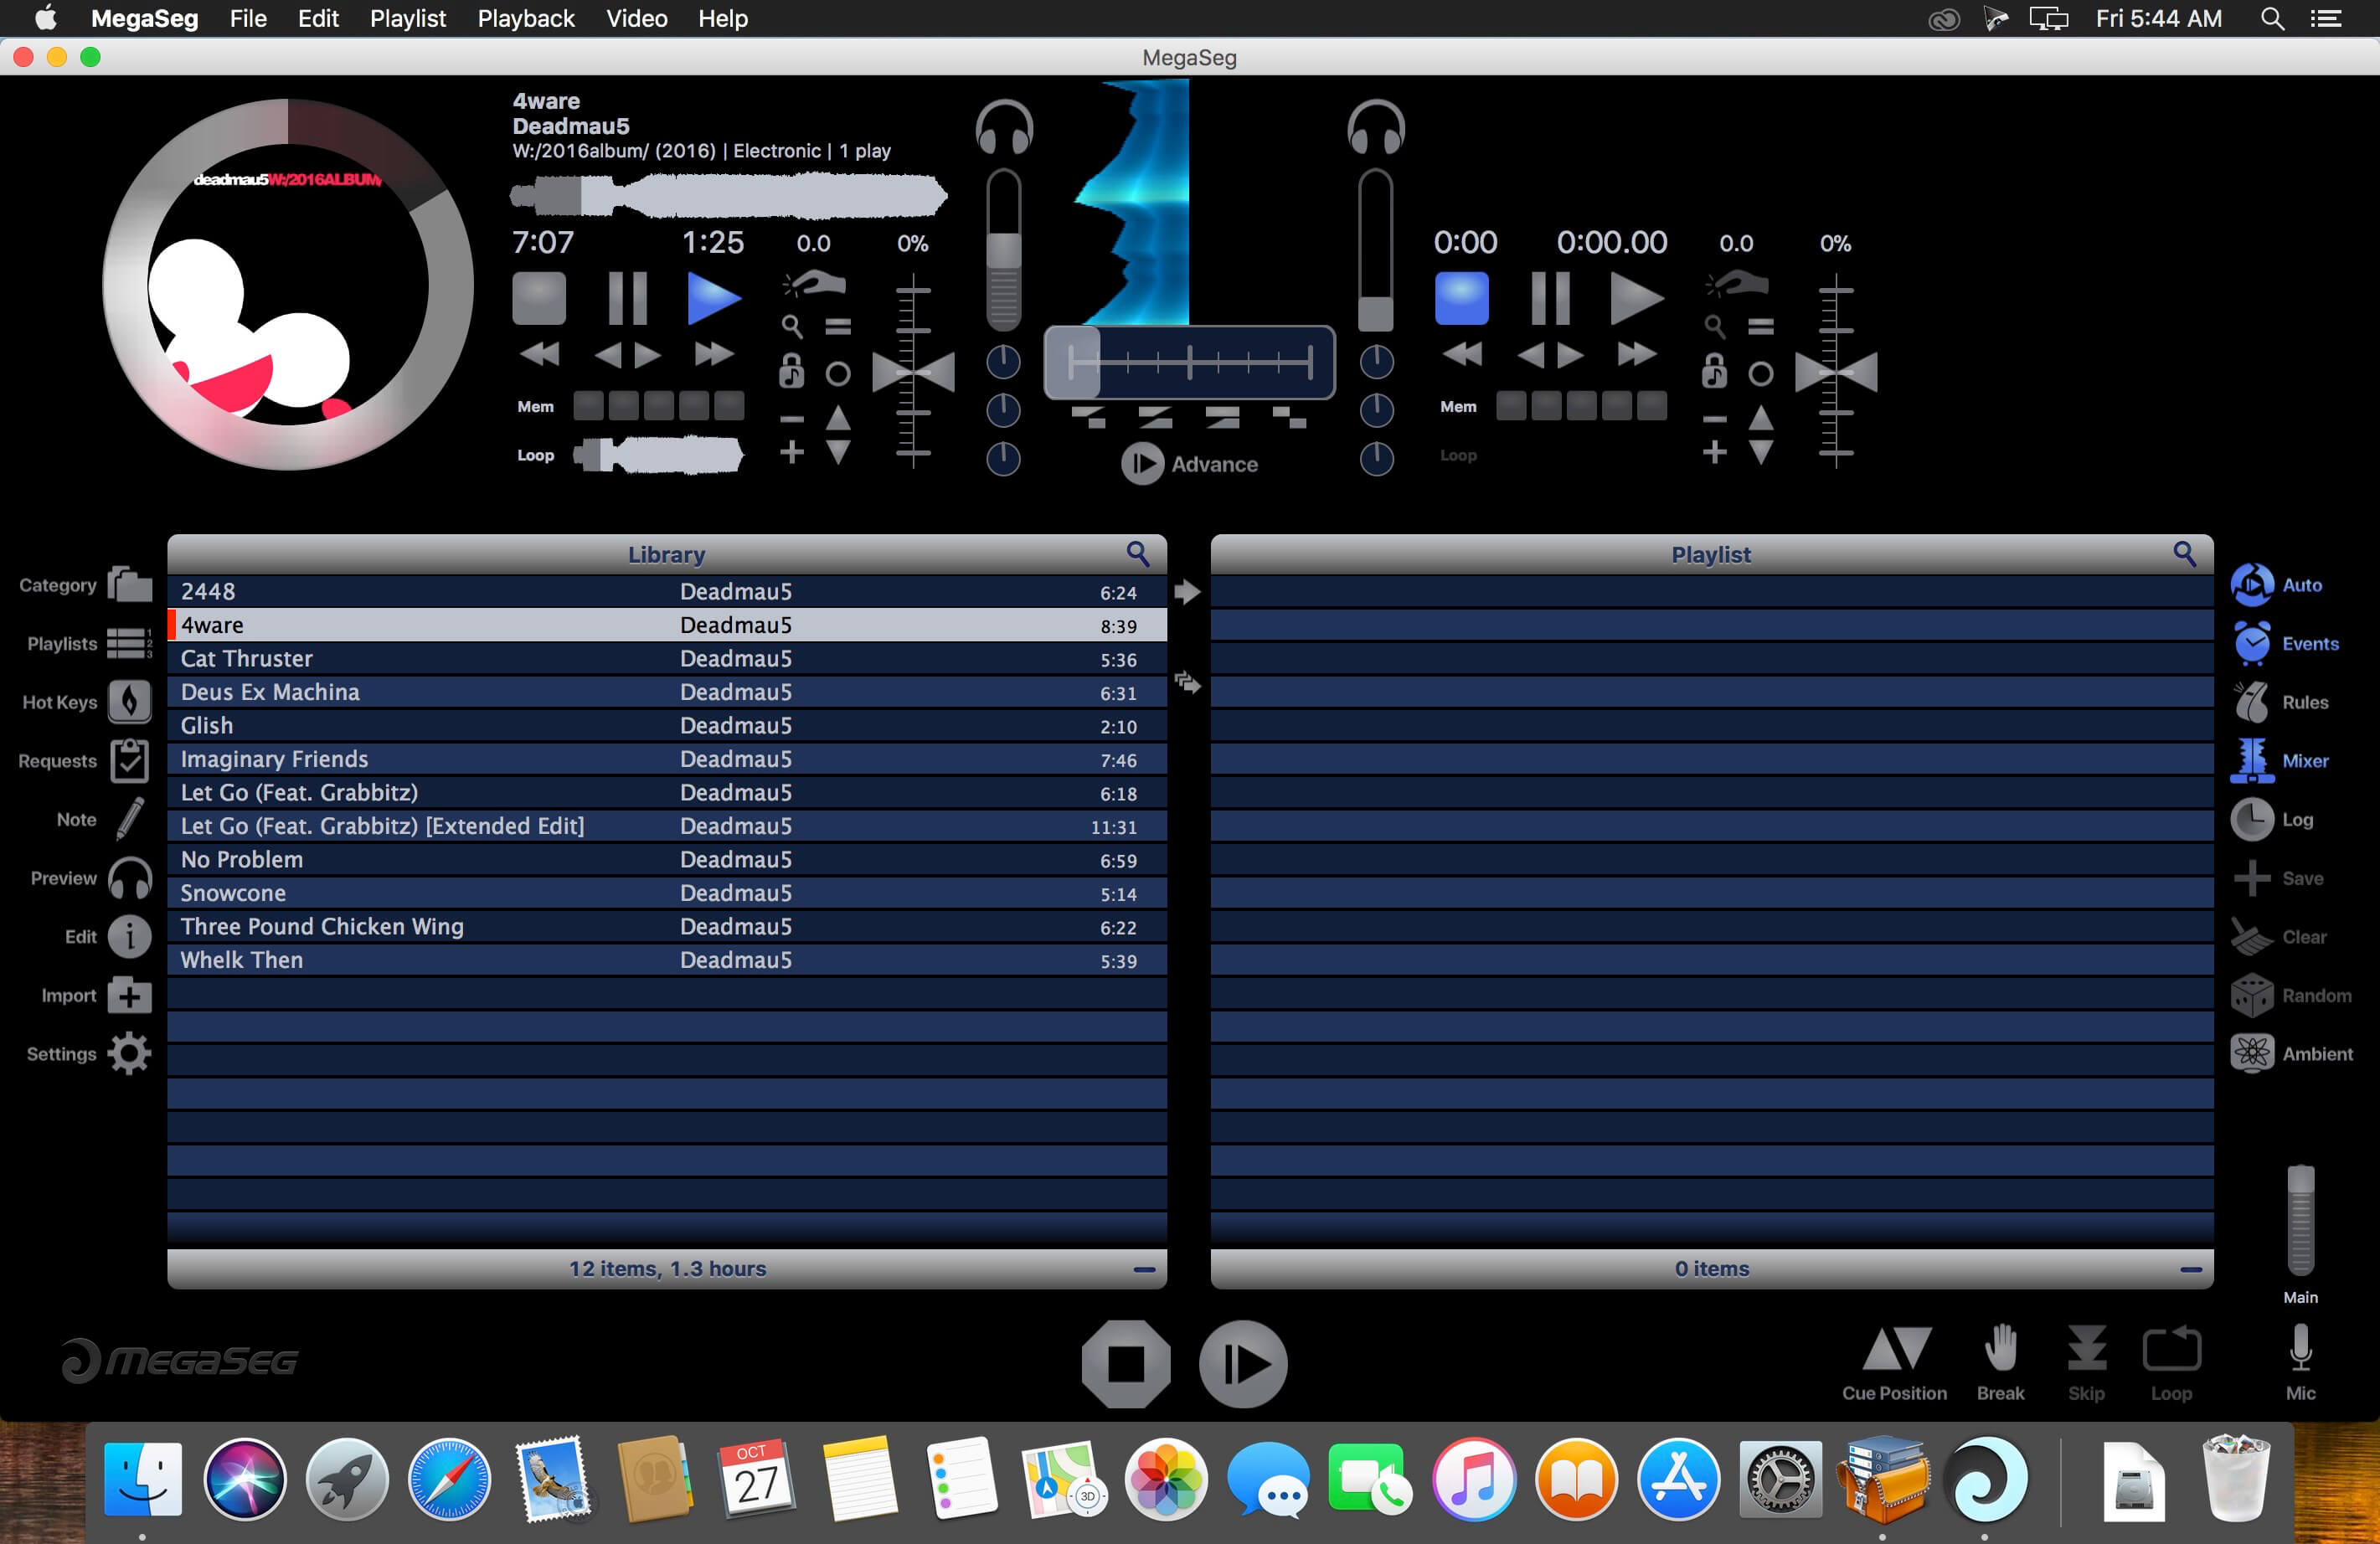Open the Log clock icon
Viewport: 2380px width, 1544px height.
(2252, 819)
